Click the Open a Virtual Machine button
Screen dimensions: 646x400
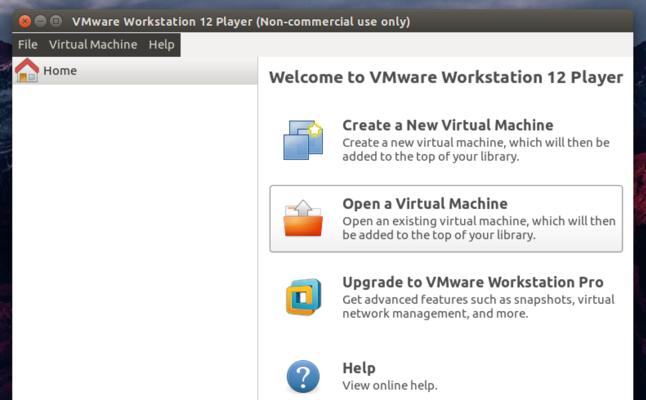pos(446,219)
